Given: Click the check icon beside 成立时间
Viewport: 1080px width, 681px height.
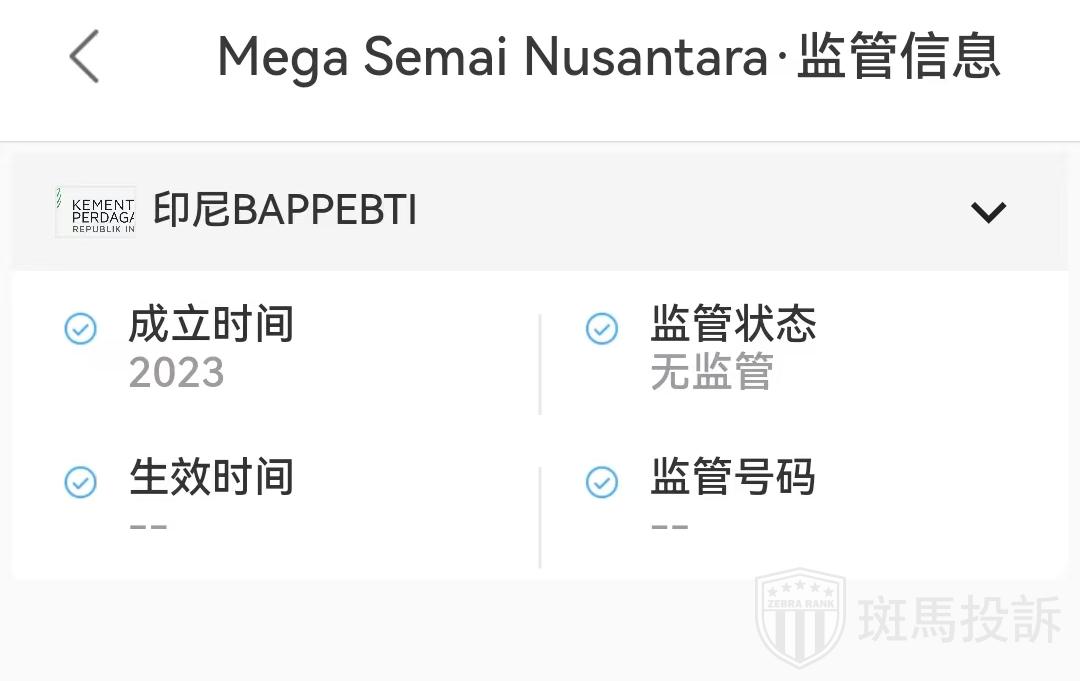Looking at the screenshot, I should (81, 328).
